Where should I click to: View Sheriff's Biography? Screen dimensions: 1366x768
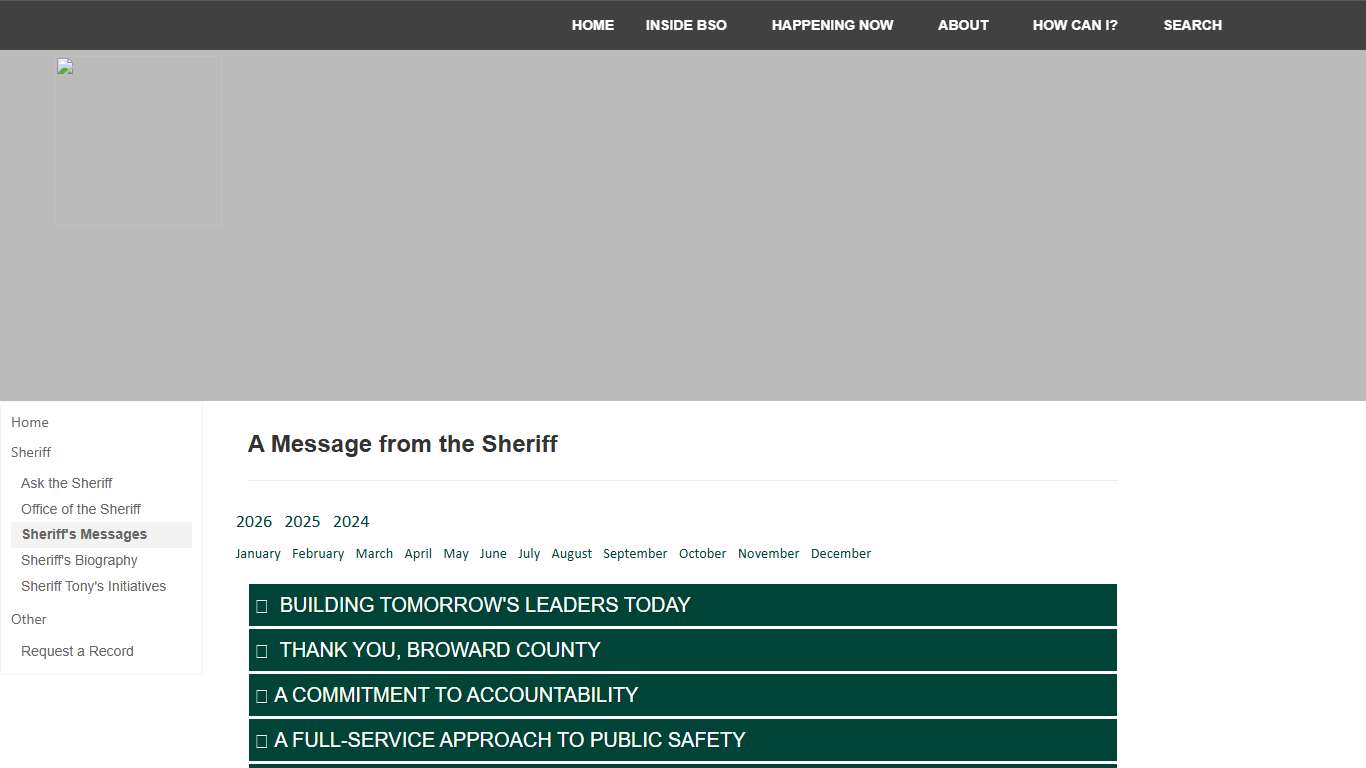79,560
